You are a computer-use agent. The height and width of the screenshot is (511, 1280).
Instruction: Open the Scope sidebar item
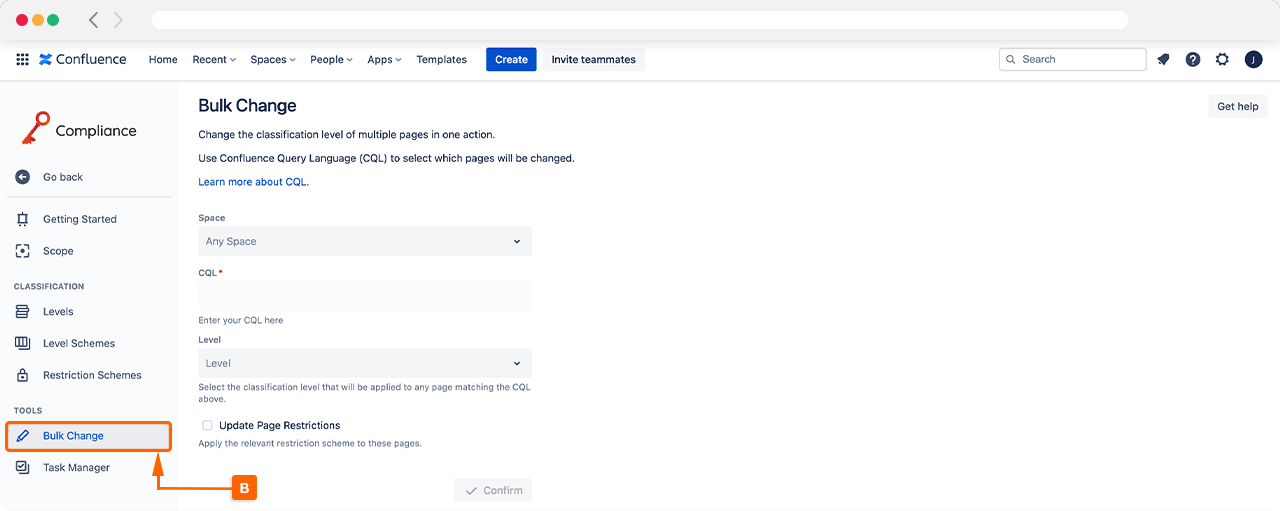pyautogui.click(x=58, y=251)
